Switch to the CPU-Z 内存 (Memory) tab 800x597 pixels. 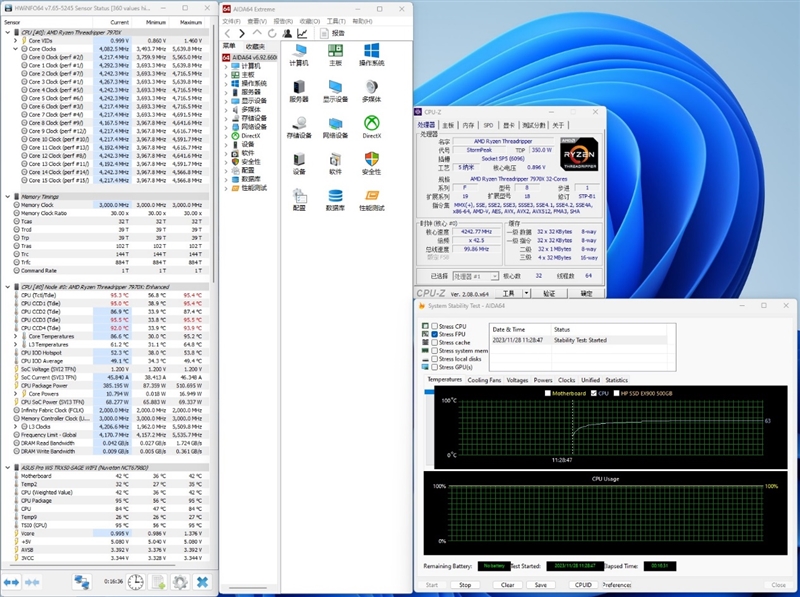(x=468, y=125)
